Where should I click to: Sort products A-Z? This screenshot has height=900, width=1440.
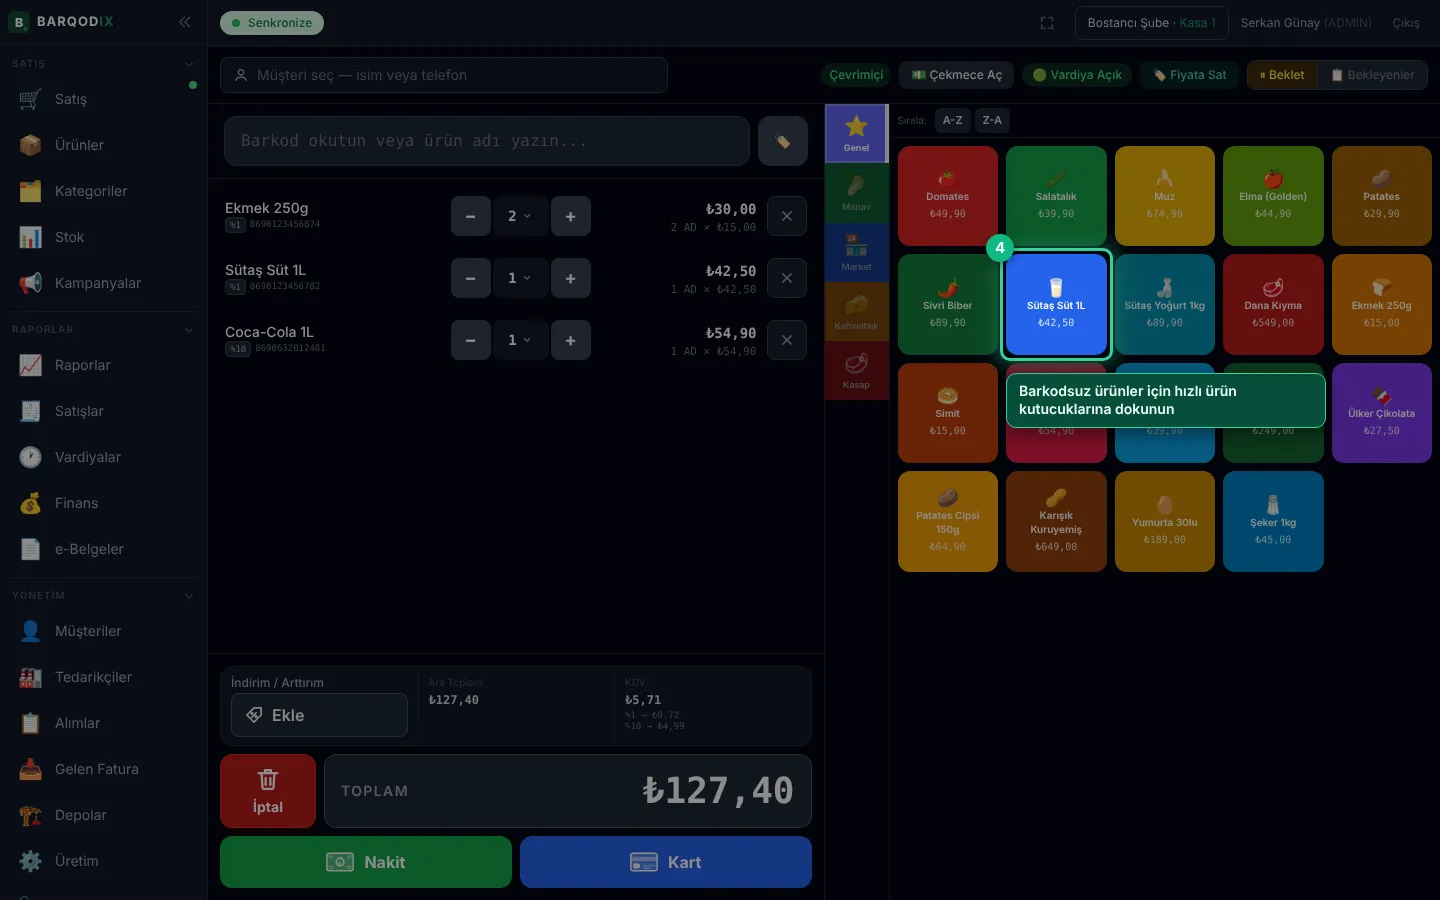(953, 120)
